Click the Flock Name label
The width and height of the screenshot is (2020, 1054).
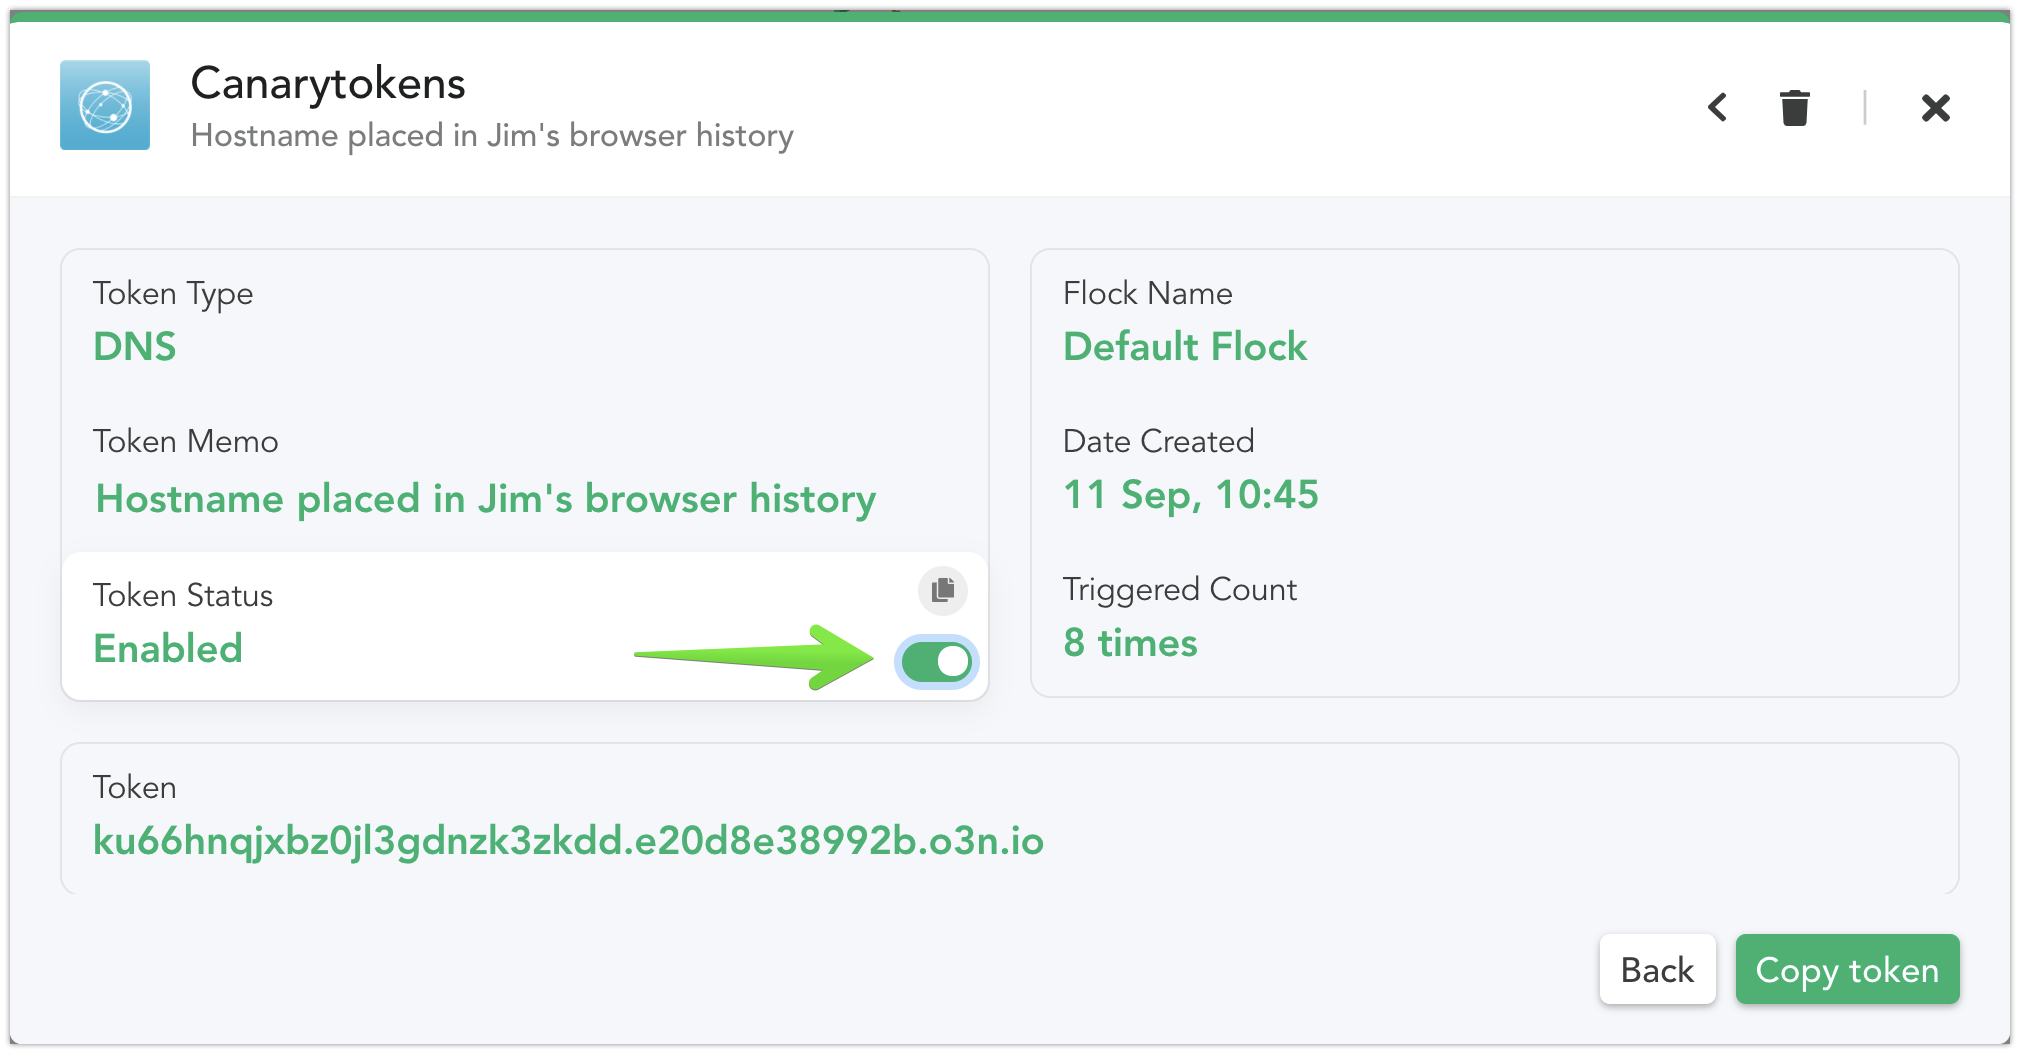pos(1147,293)
